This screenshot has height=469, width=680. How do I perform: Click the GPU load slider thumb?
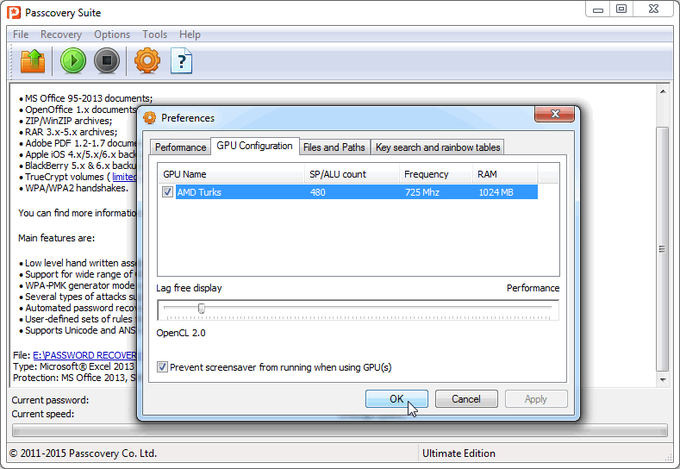pos(201,308)
